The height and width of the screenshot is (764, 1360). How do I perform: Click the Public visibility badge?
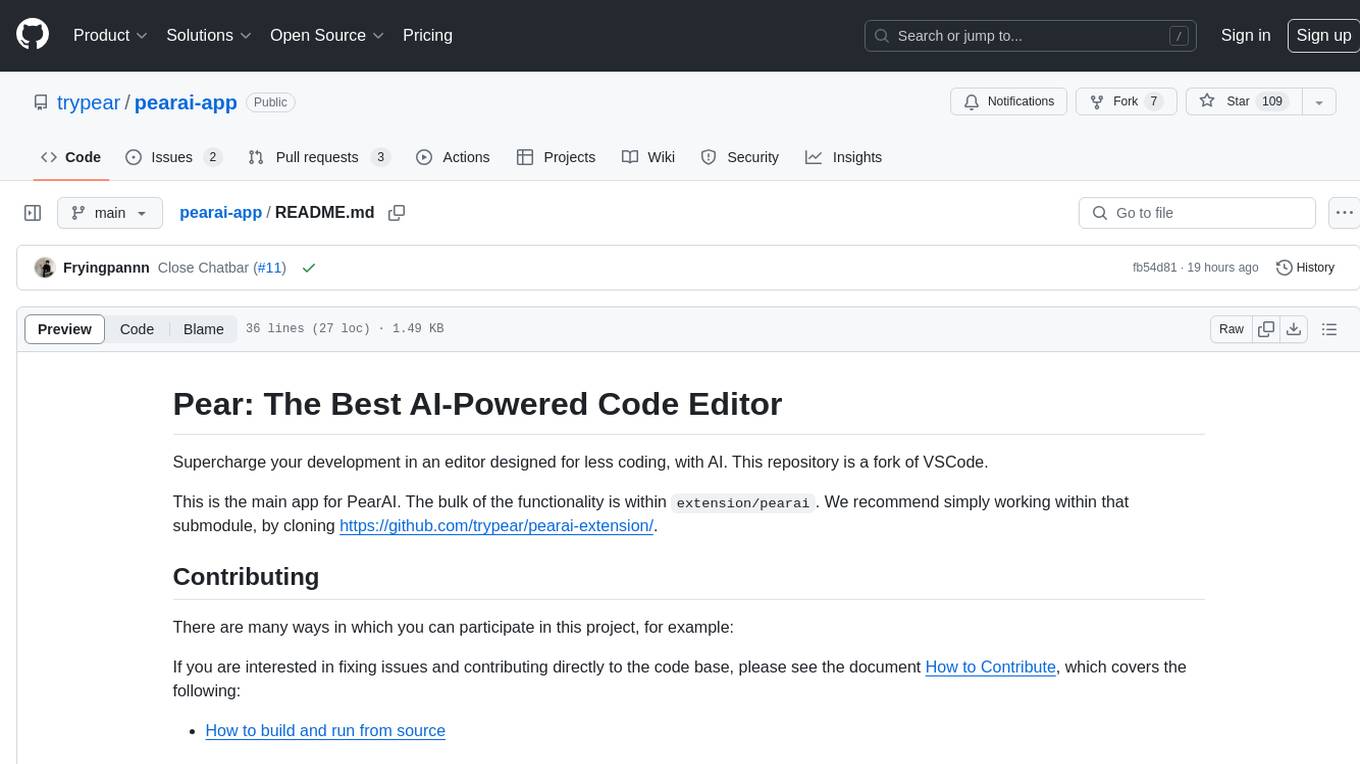[x=270, y=102]
